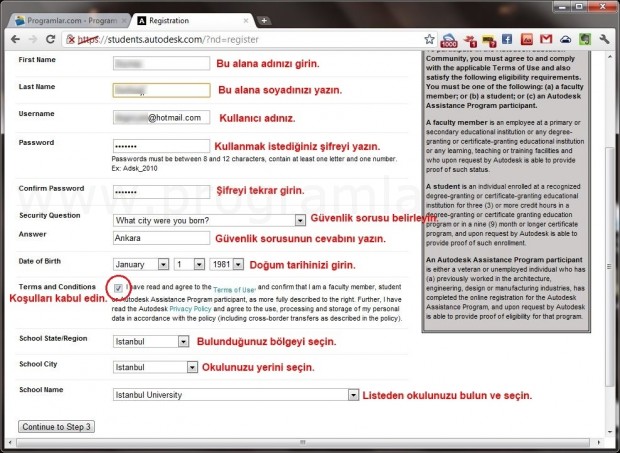This screenshot has height=453, width=620.
Task: Click the horizontal scrollbar thumb
Action: tap(302, 442)
